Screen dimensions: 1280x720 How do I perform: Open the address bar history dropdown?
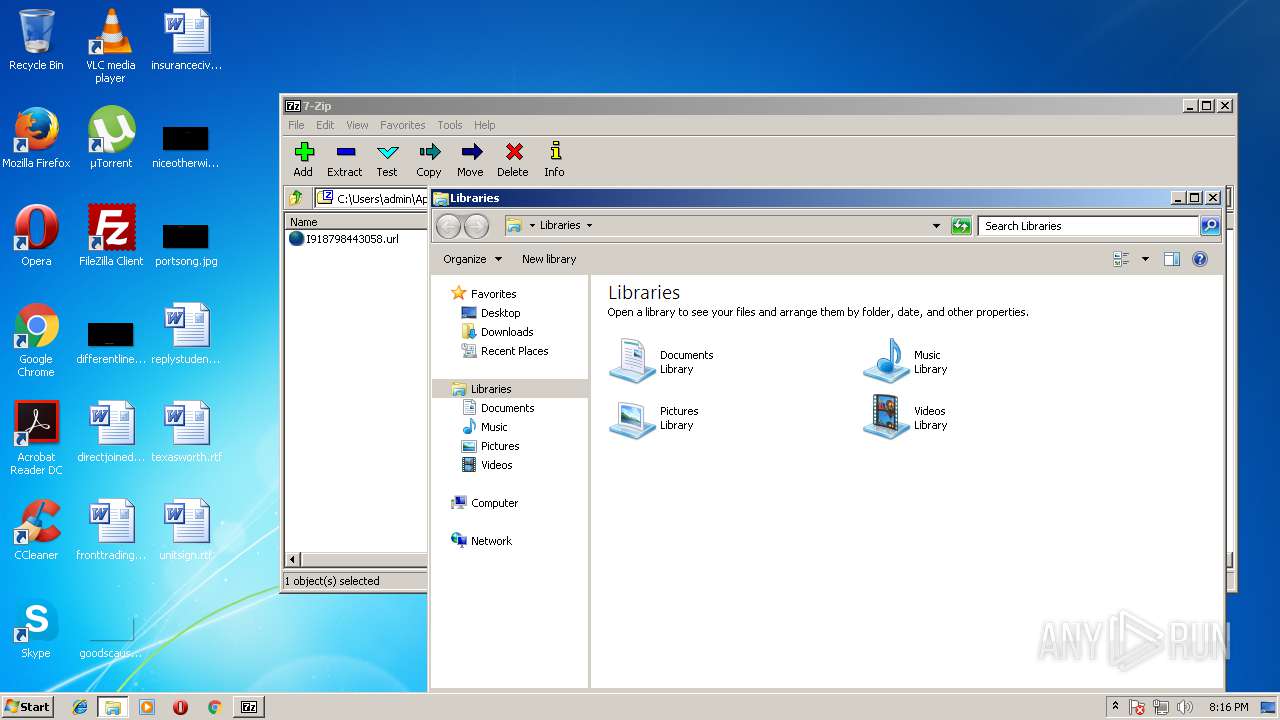coord(936,226)
